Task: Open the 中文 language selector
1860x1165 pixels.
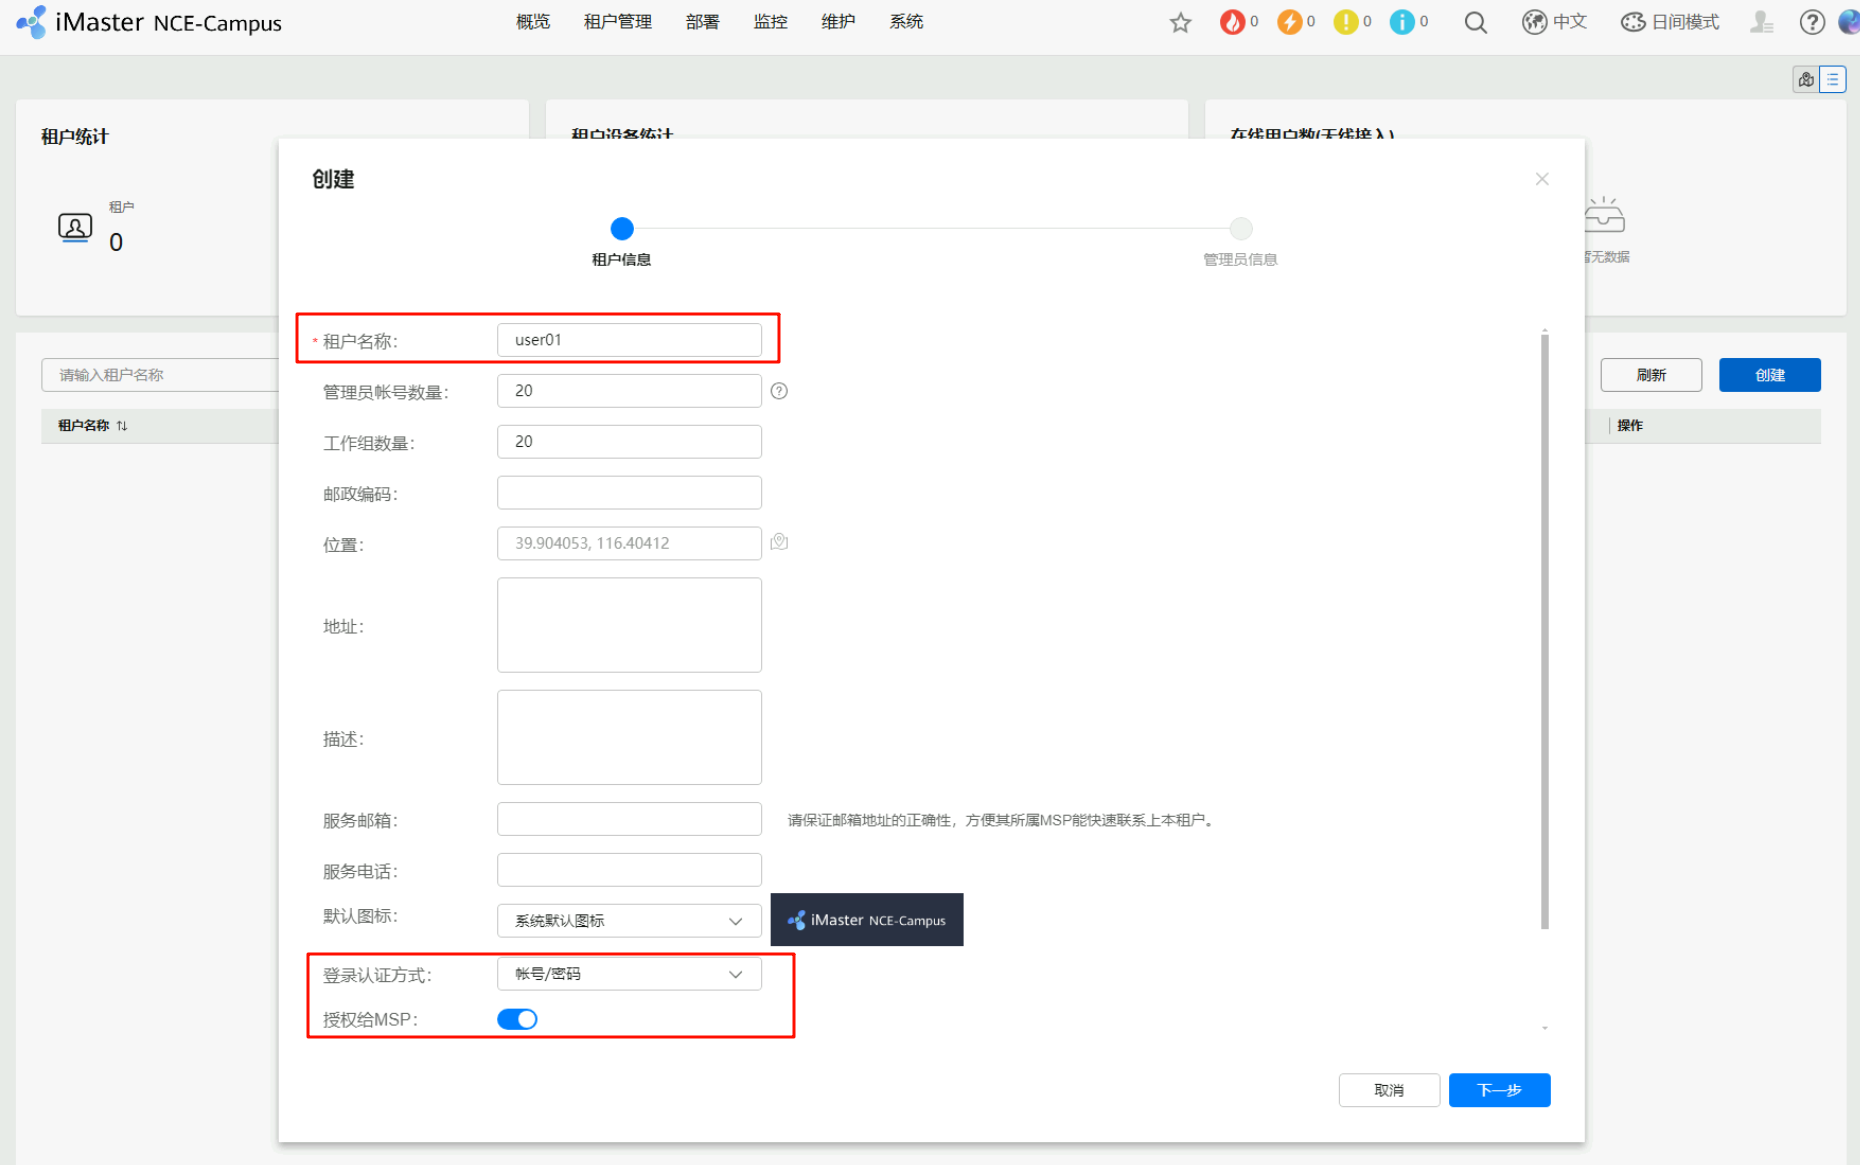Action: click(1554, 22)
